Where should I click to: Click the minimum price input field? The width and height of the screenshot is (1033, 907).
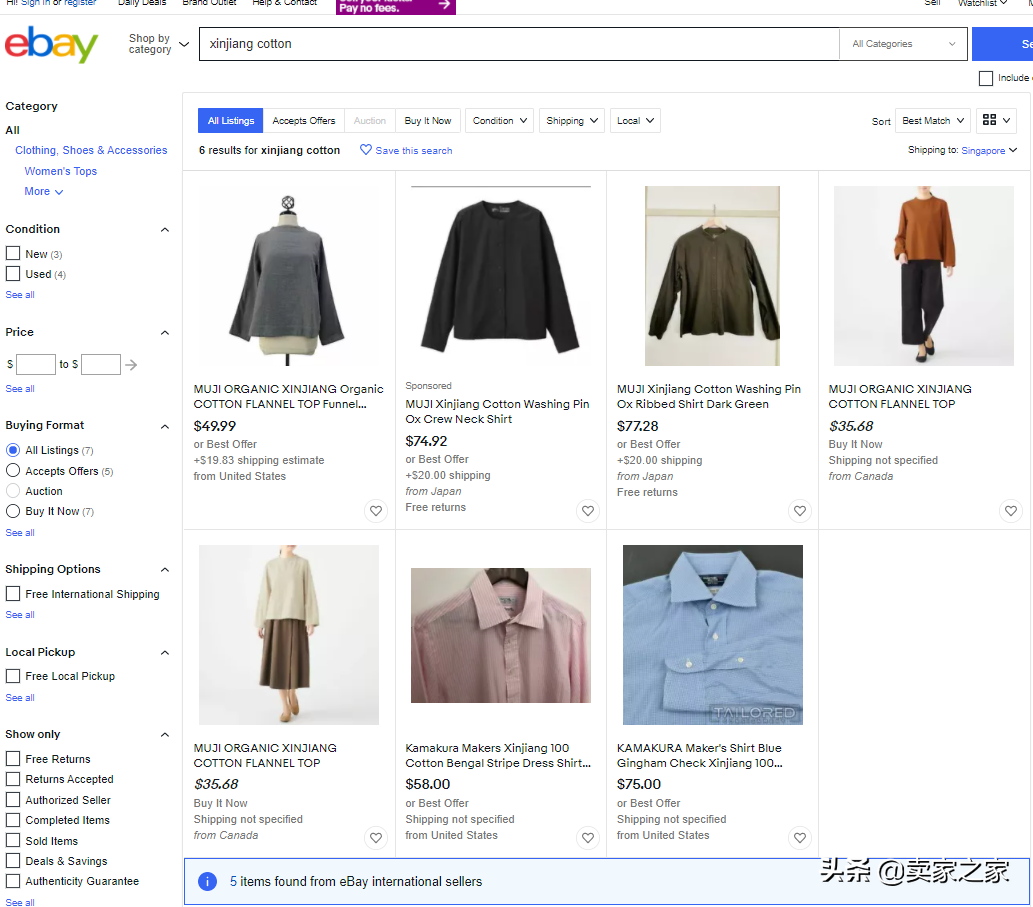(35, 364)
